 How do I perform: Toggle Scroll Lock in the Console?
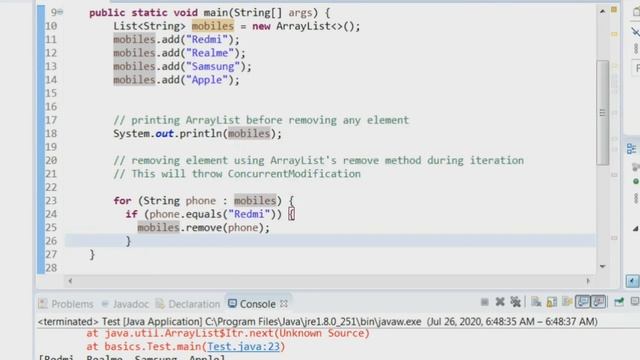point(552,302)
